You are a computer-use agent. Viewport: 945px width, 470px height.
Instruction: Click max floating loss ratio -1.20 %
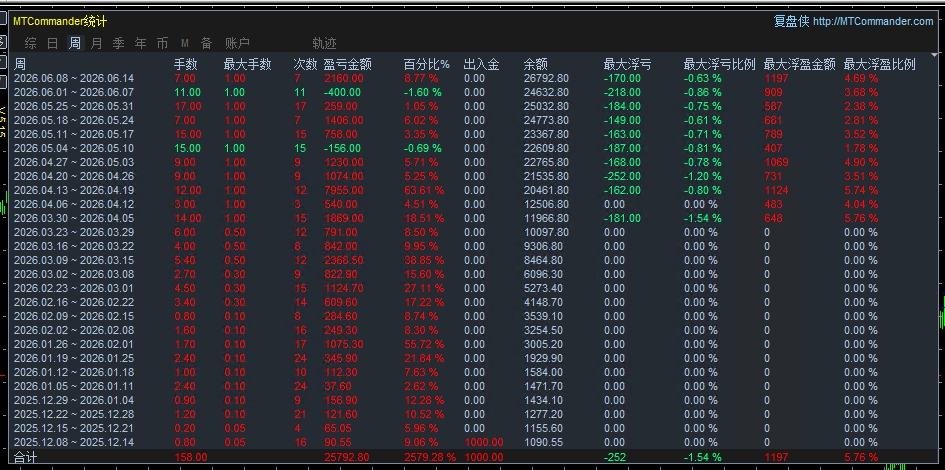coord(703,176)
